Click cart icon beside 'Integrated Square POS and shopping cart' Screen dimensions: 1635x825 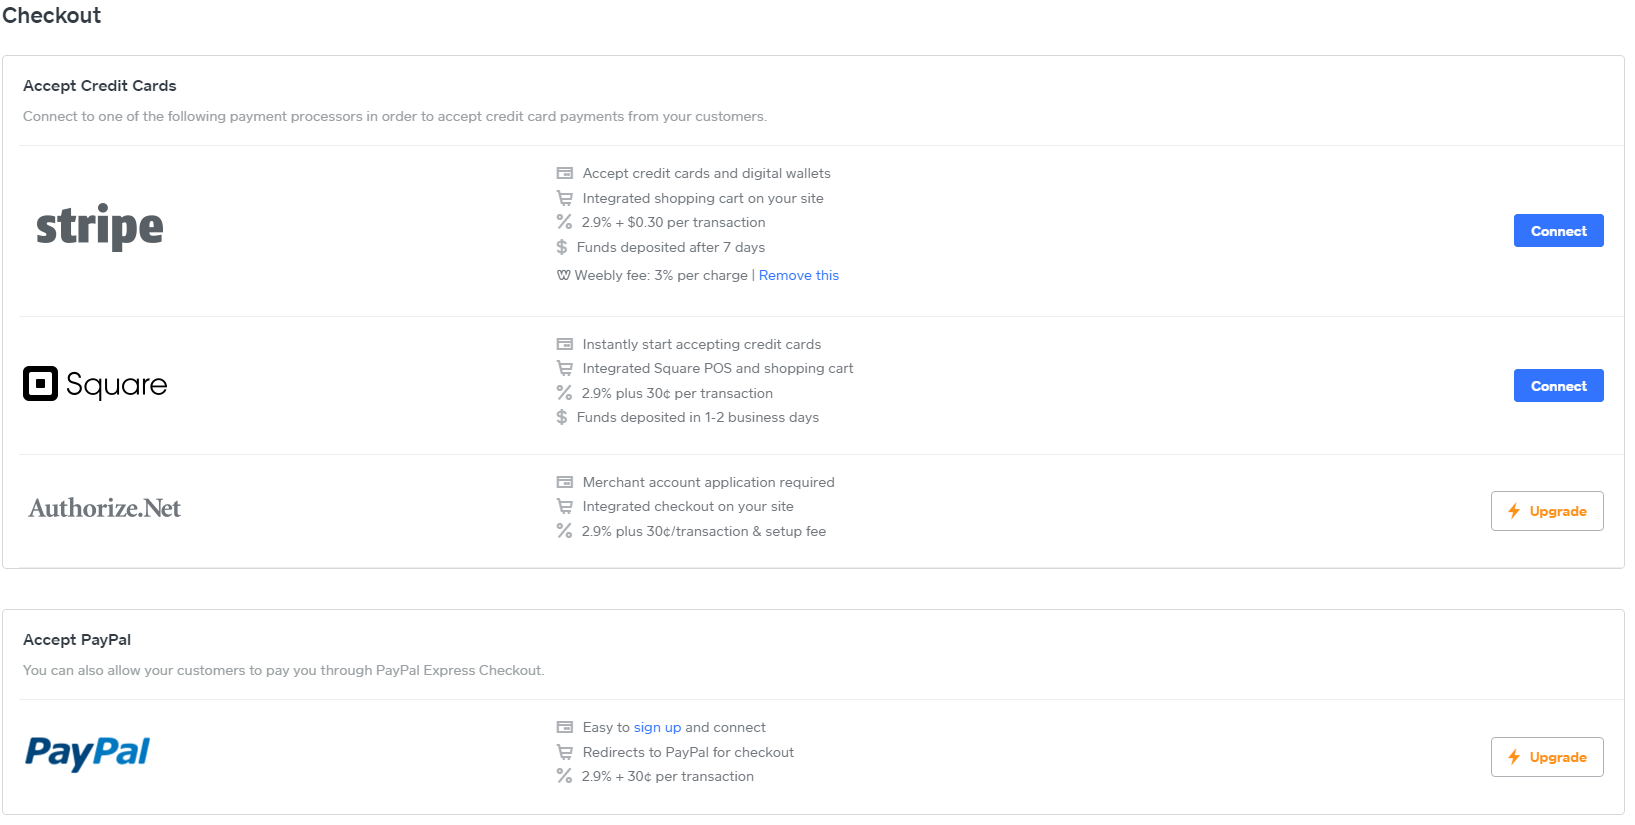pyautogui.click(x=565, y=368)
